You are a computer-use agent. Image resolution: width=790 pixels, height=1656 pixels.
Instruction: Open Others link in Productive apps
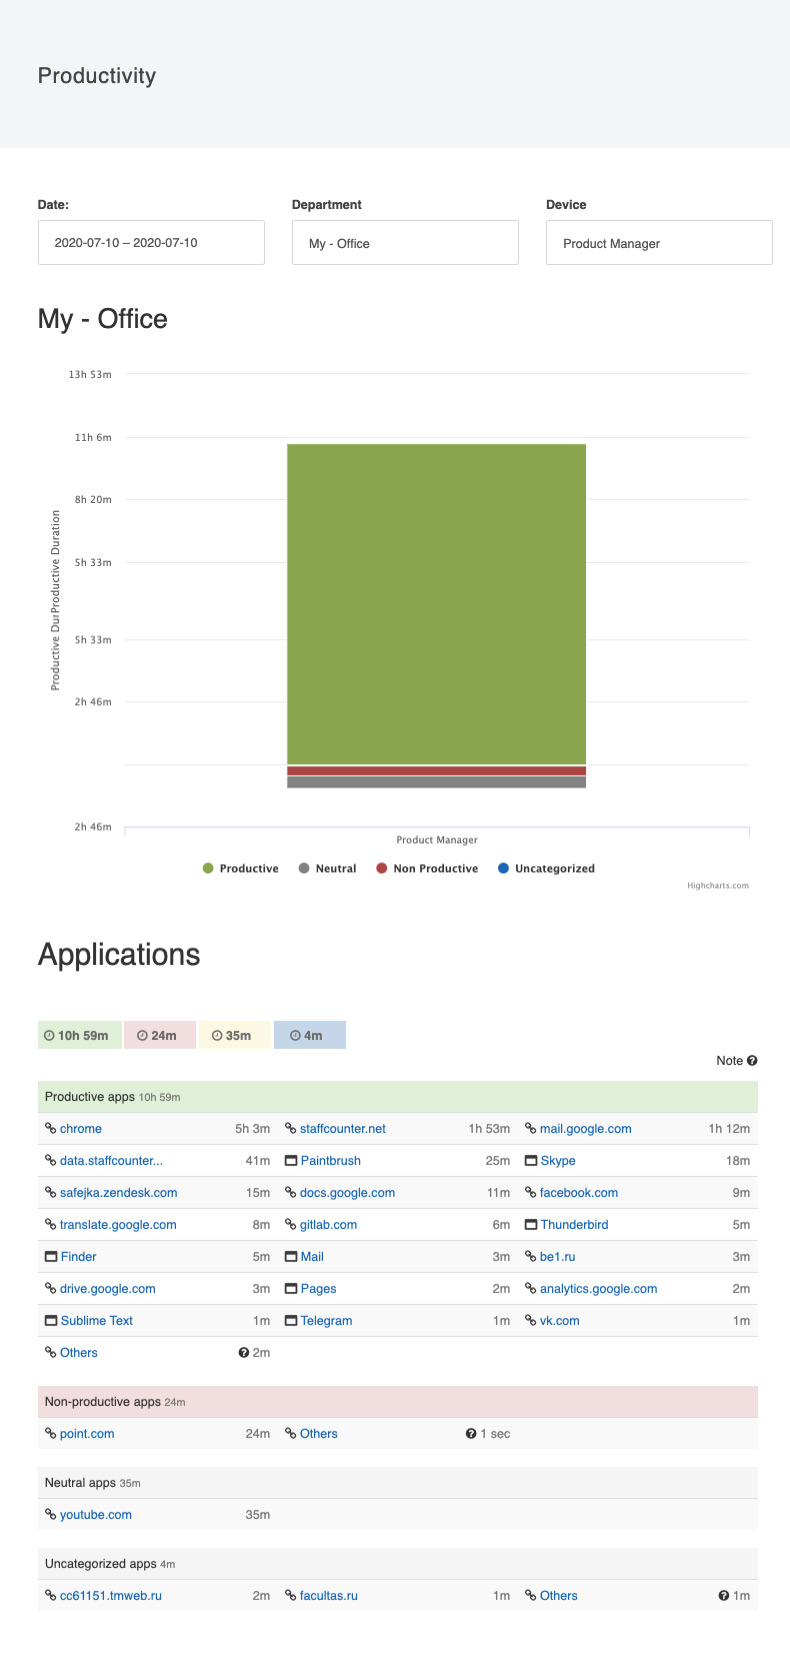pyautogui.click(x=79, y=1353)
